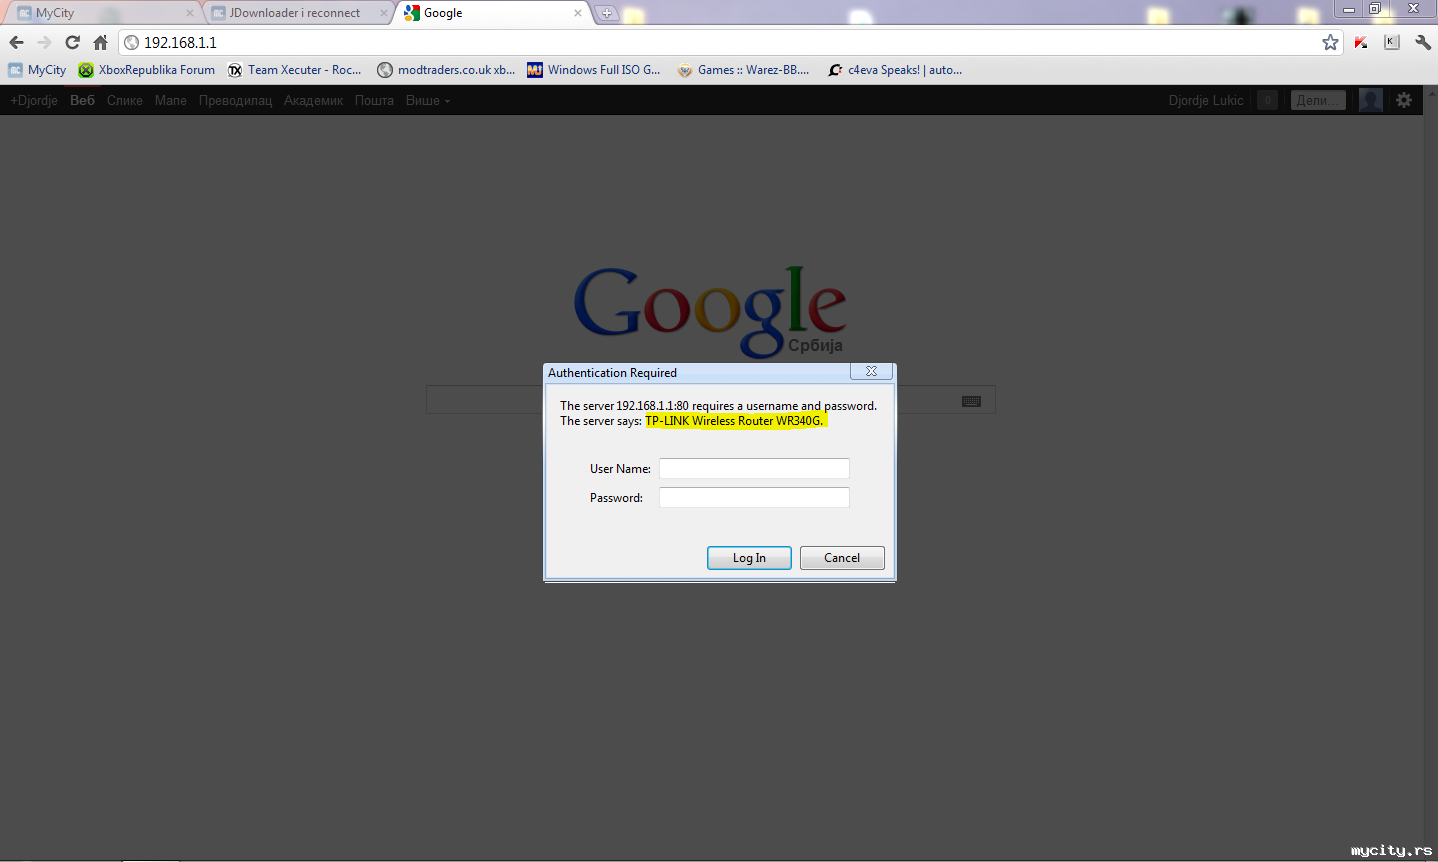Go back using the browser back arrow
Viewport: 1438px width, 862px height.
16,42
